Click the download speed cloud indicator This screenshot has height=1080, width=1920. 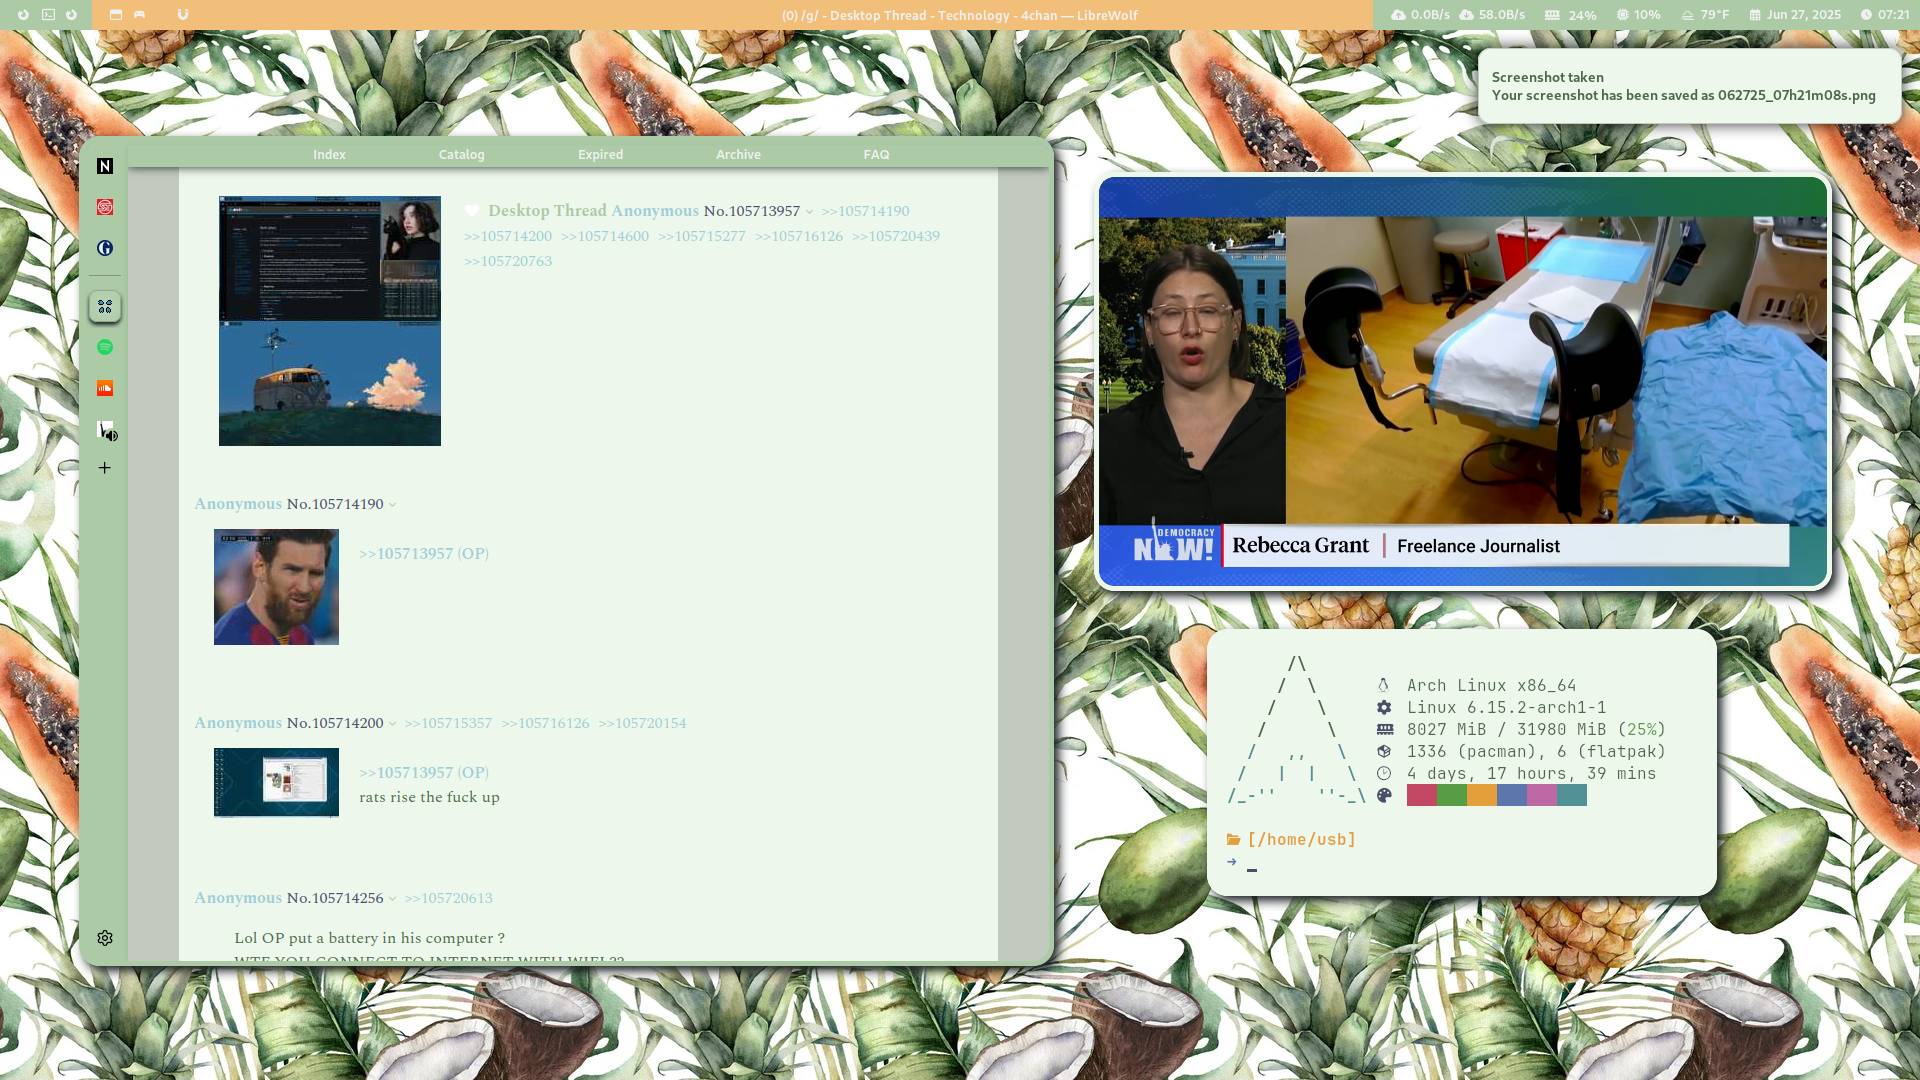tap(1466, 15)
